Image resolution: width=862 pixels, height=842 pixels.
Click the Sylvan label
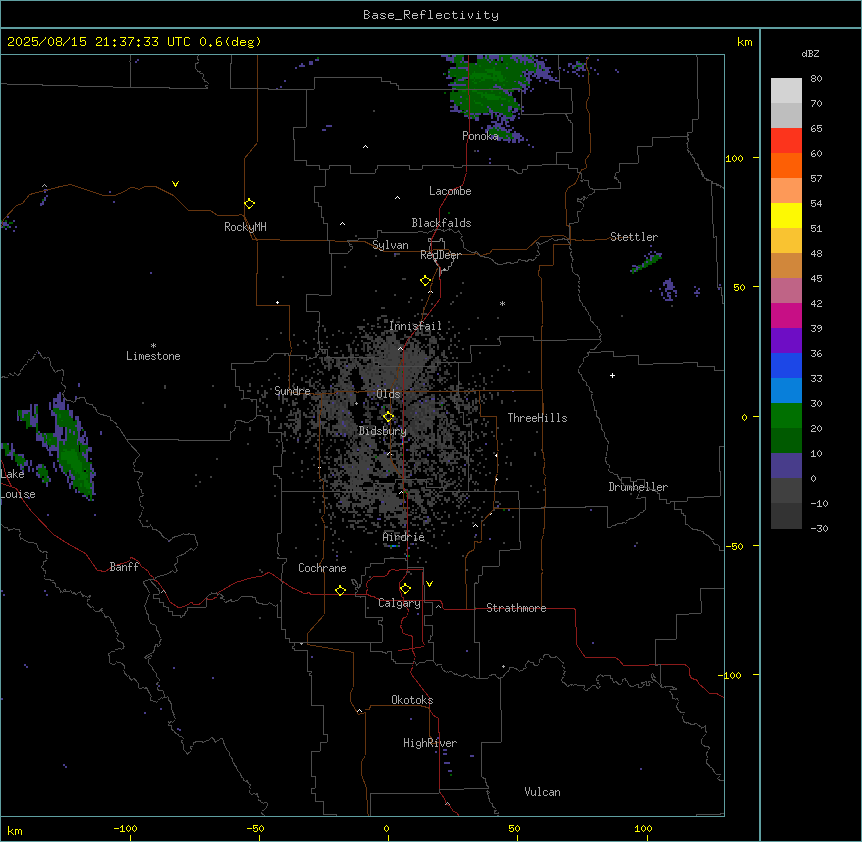[x=390, y=245]
